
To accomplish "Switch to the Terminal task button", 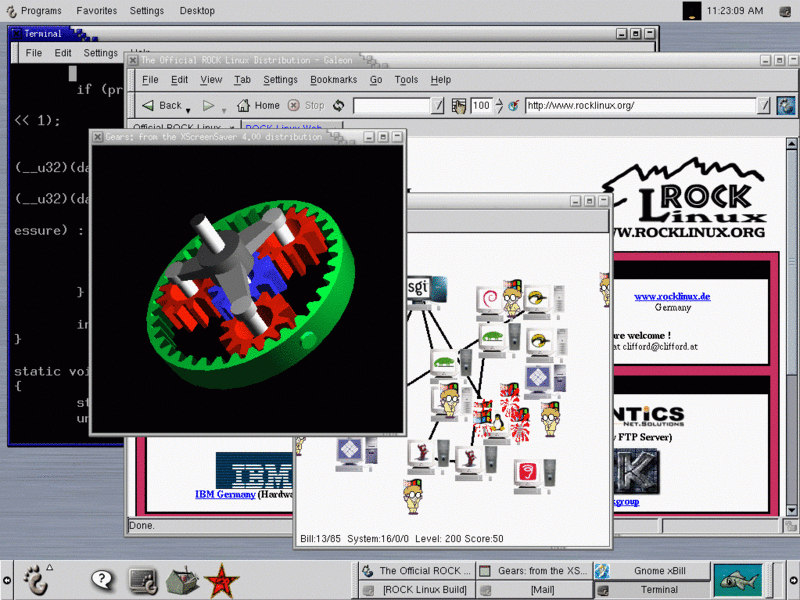I will 652,590.
